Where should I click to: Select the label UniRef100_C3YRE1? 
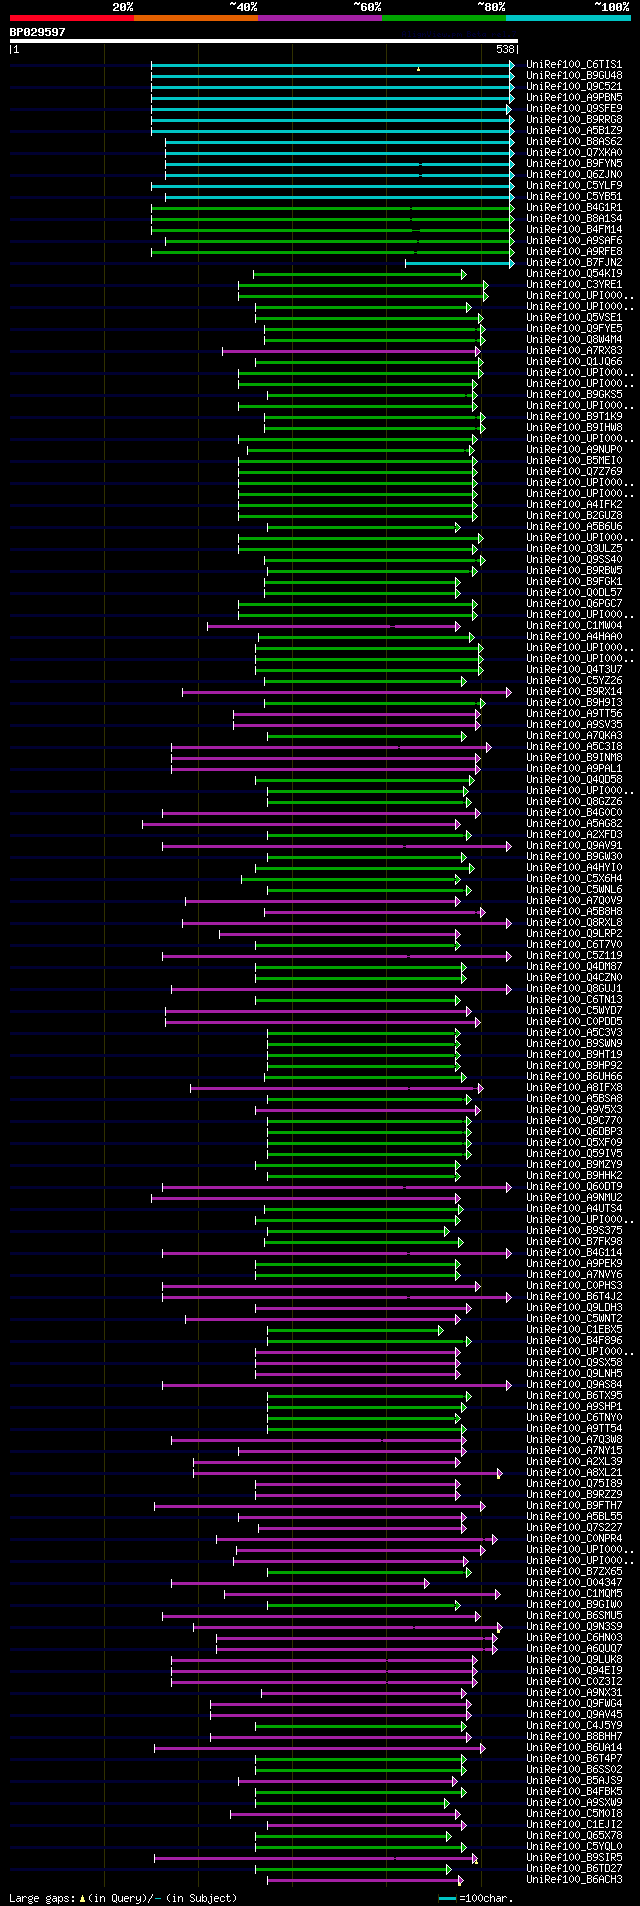coord(574,285)
